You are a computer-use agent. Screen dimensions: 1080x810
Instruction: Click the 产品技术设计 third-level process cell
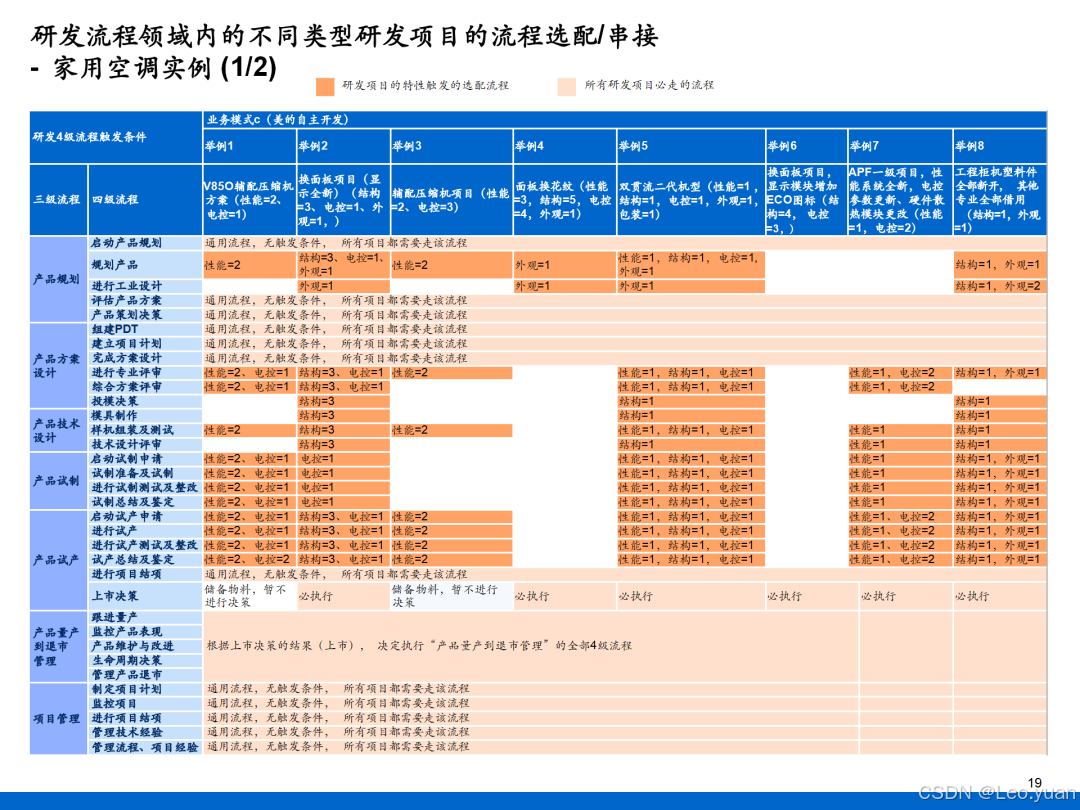coord(59,430)
